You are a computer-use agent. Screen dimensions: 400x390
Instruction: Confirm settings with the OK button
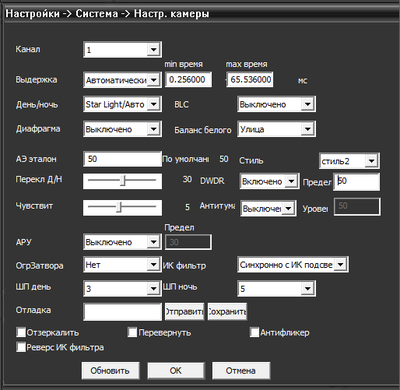click(176, 371)
